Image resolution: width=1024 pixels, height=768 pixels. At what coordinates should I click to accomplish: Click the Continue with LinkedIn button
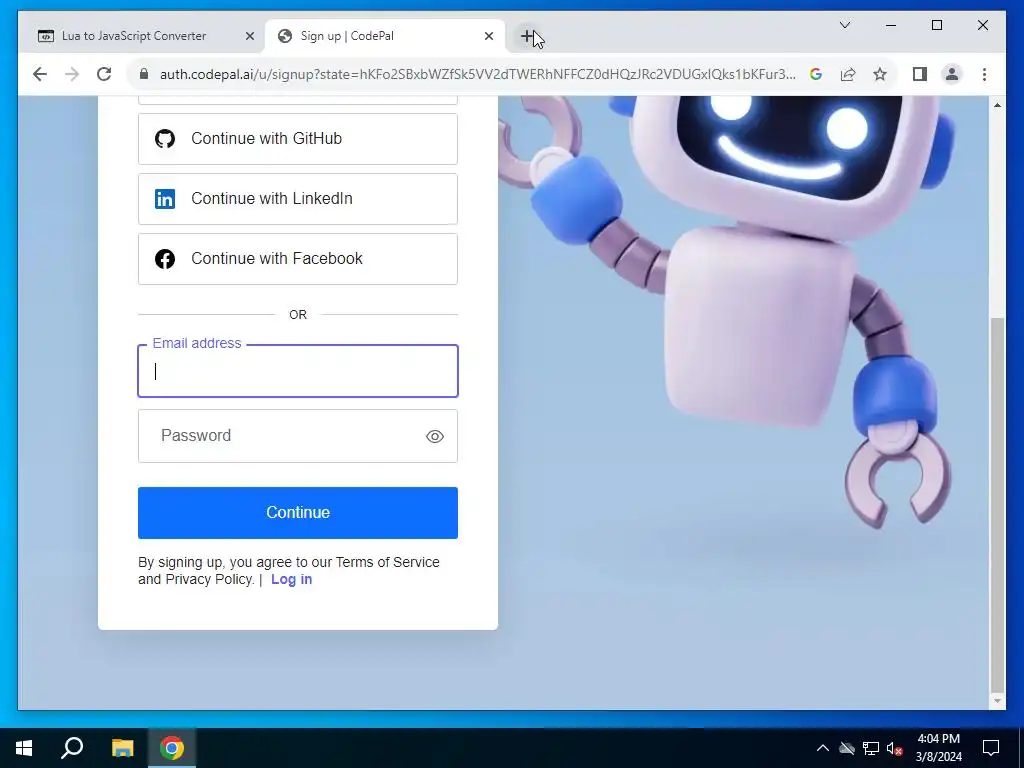298,199
